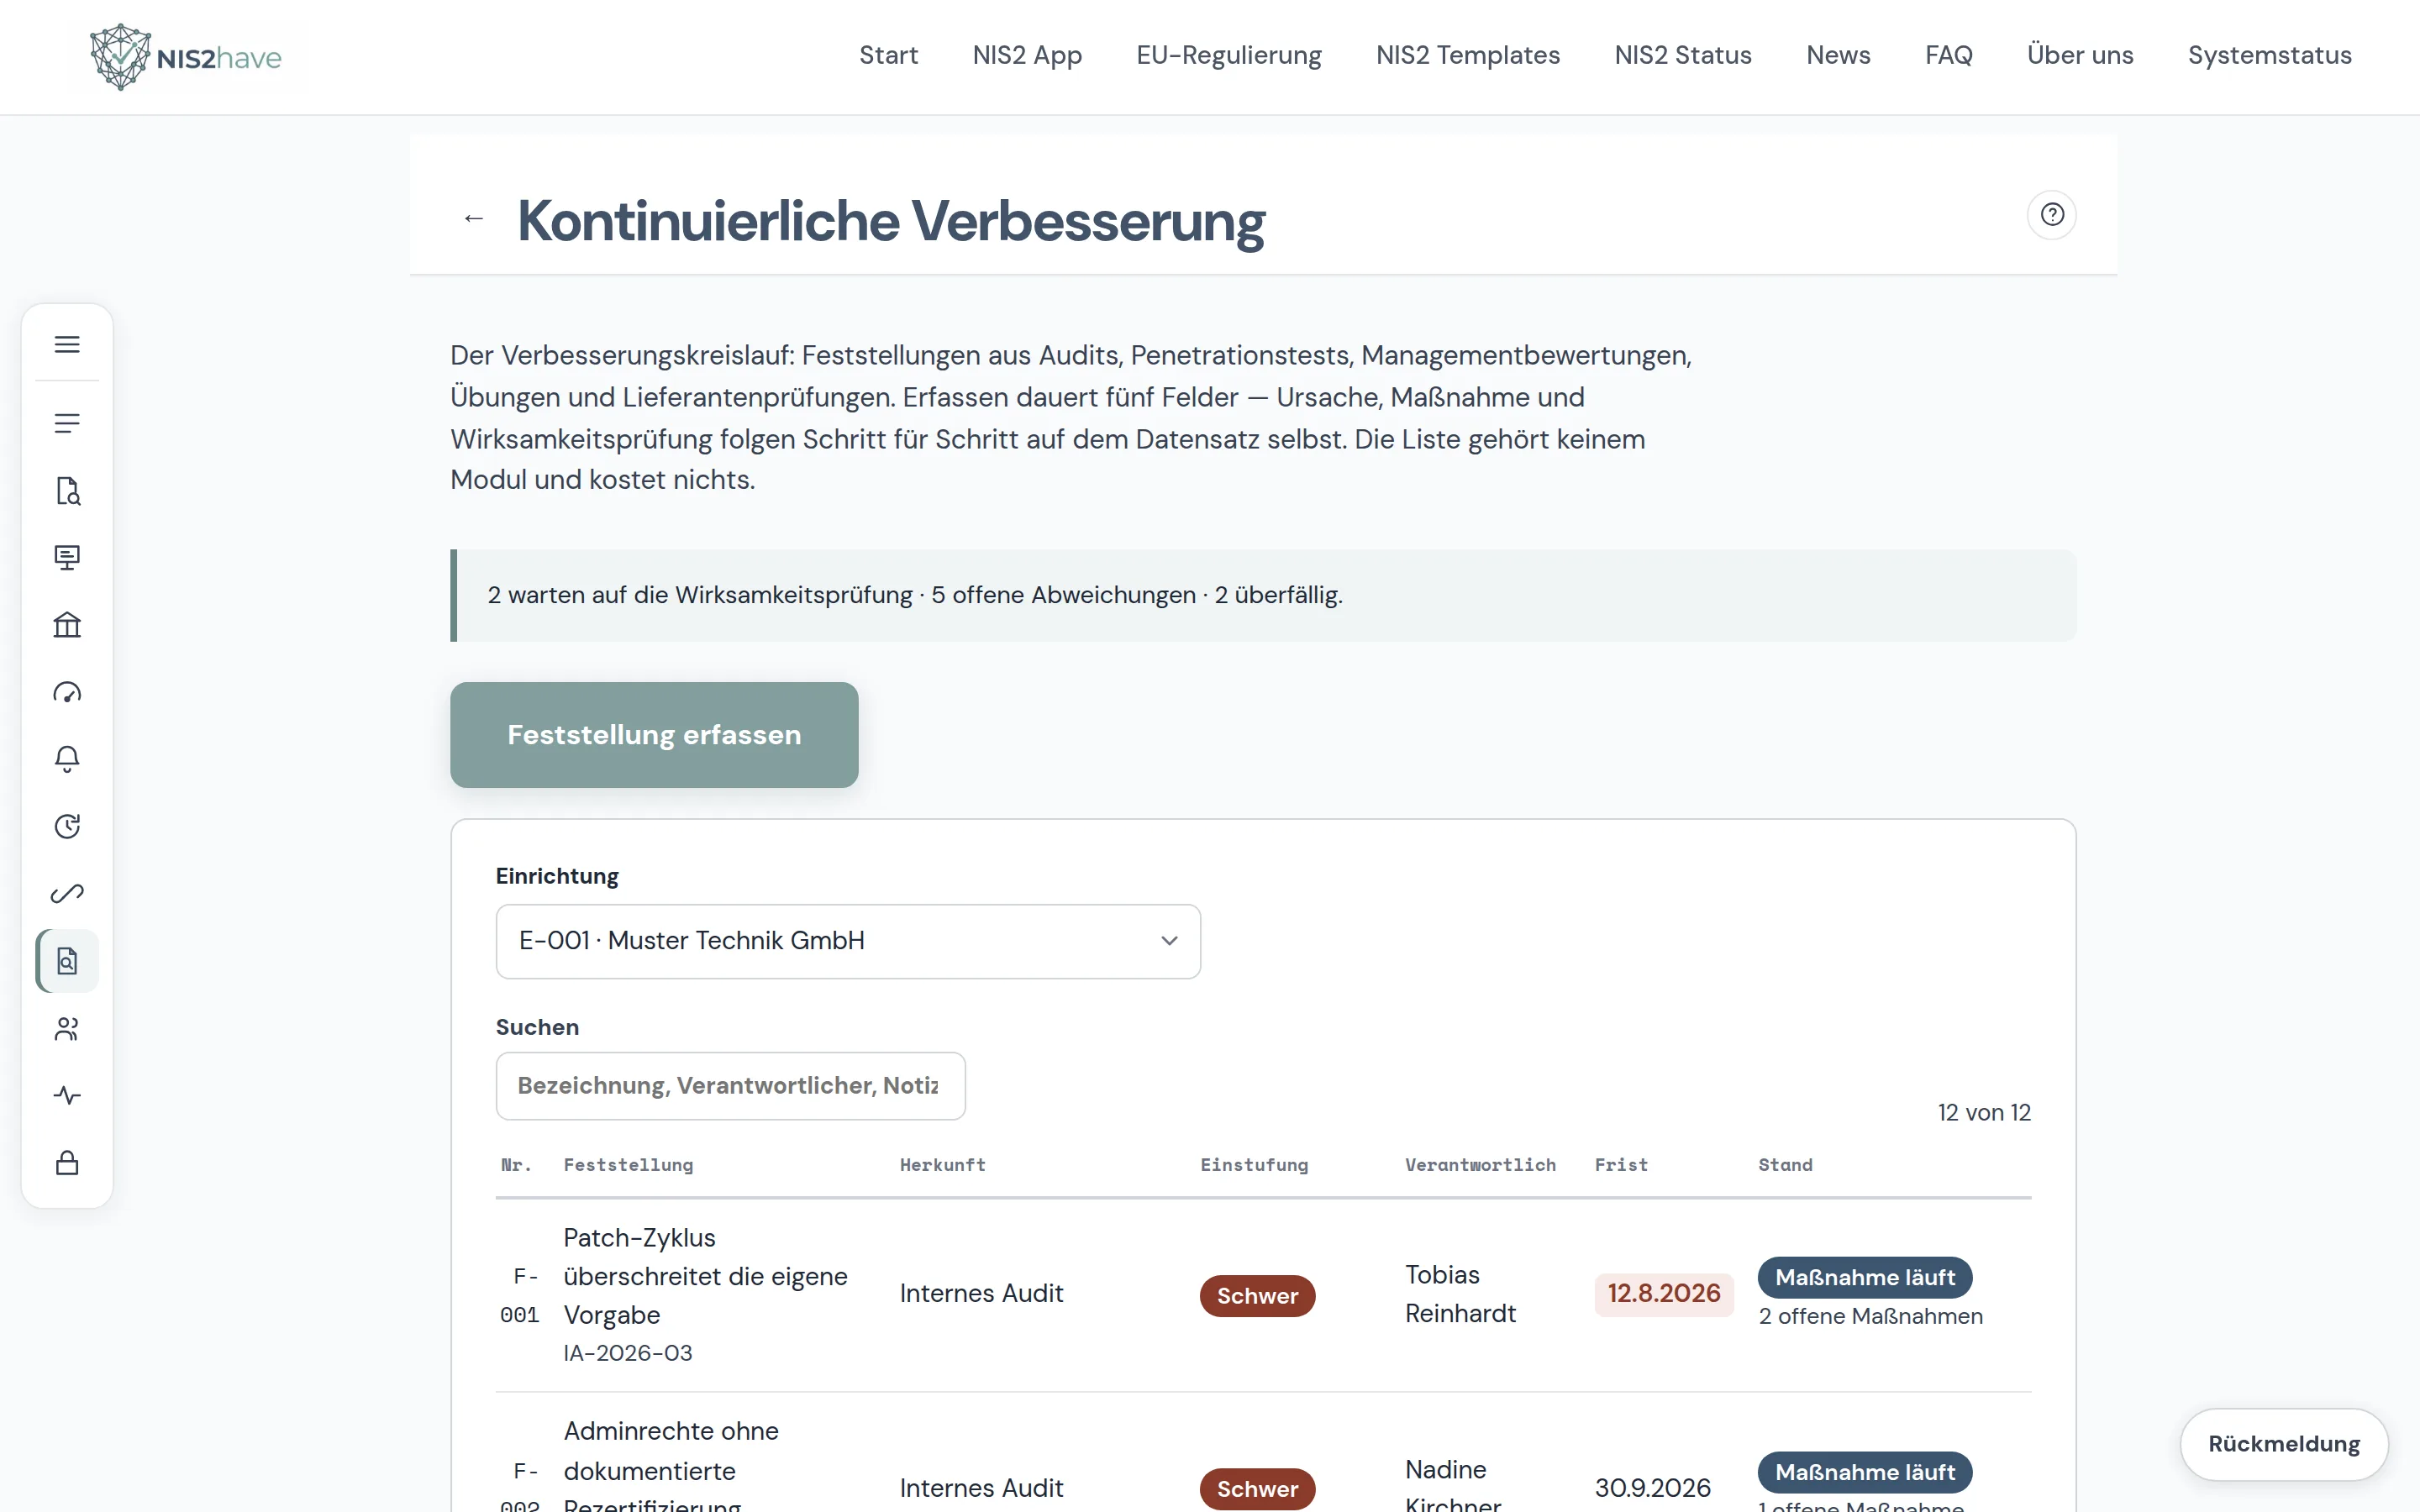Click the back arrow beside page title
Viewport: 2420px width, 1512px height.
[x=474, y=218]
